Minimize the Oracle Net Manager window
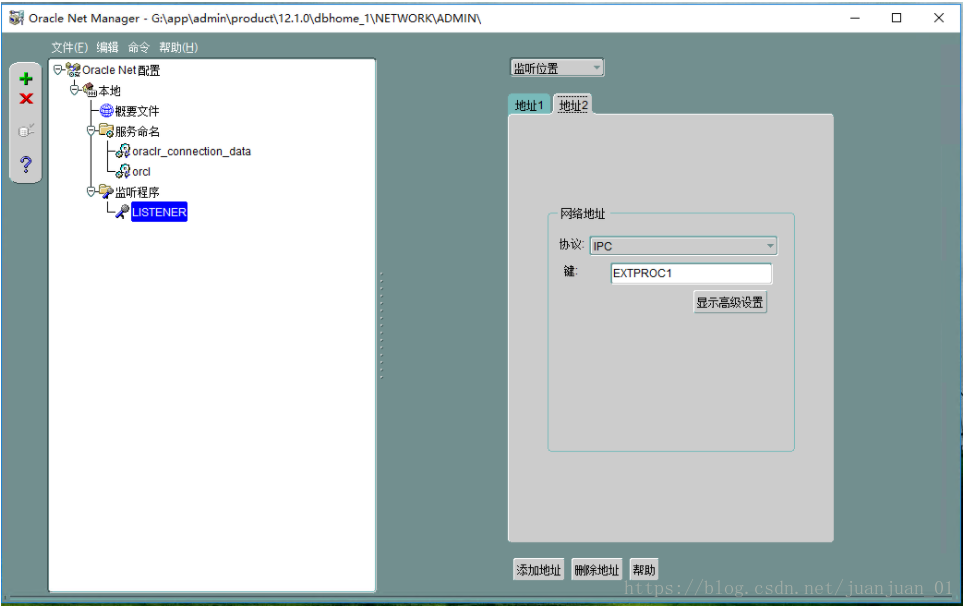The height and width of the screenshot is (608, 965). coord(855,18)
